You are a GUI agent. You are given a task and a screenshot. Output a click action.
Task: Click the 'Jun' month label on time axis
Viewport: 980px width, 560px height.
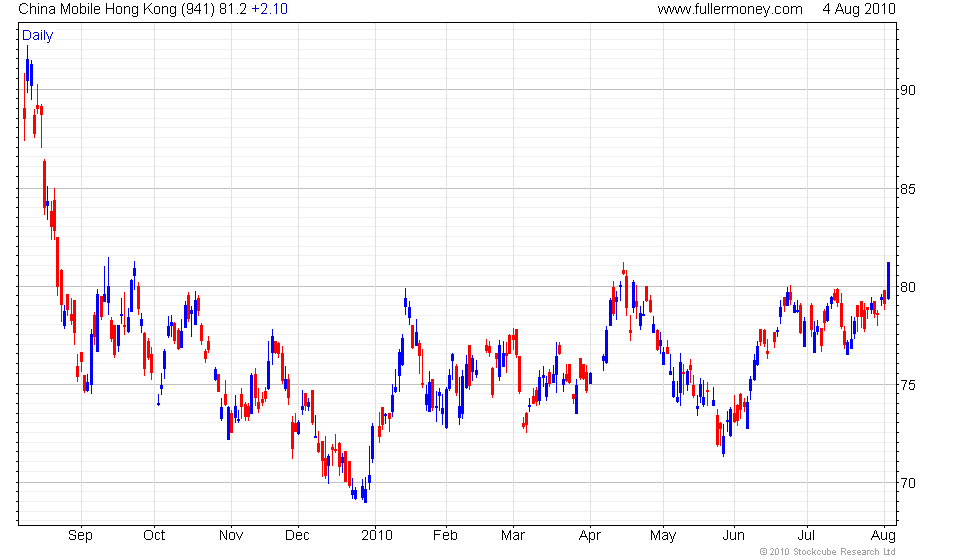coord(734,536)
